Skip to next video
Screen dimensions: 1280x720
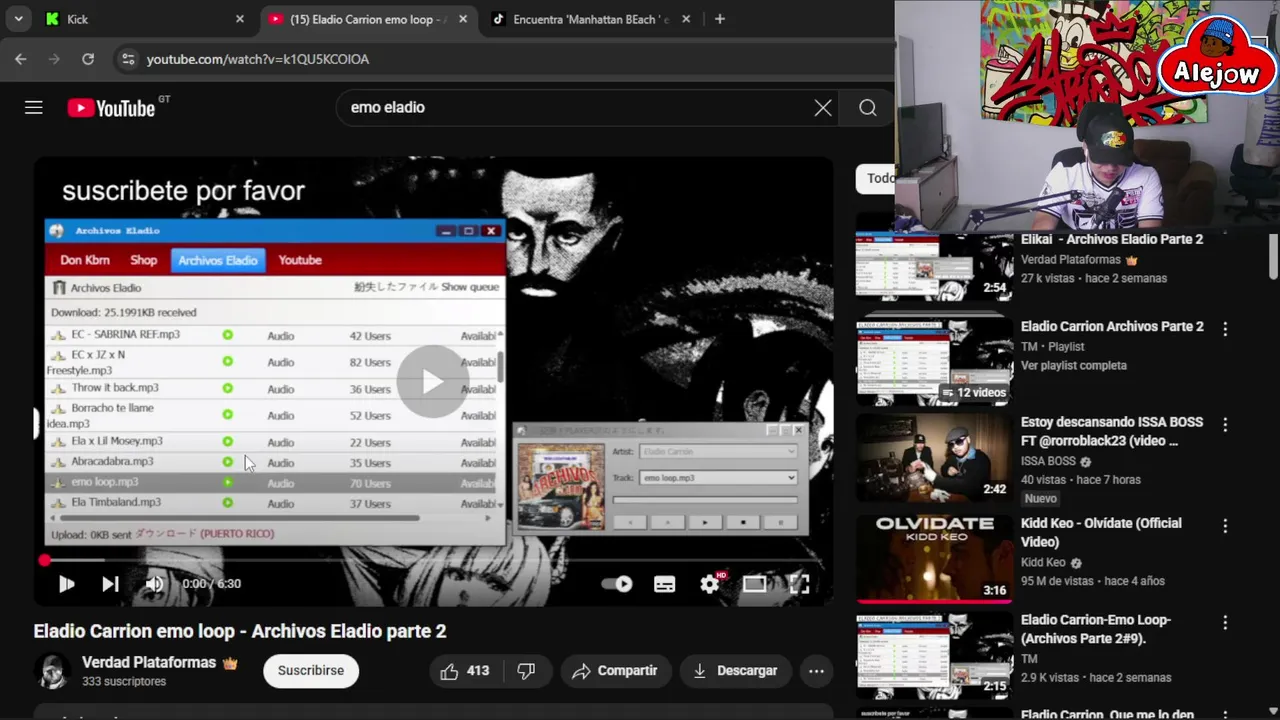point(110,584)
